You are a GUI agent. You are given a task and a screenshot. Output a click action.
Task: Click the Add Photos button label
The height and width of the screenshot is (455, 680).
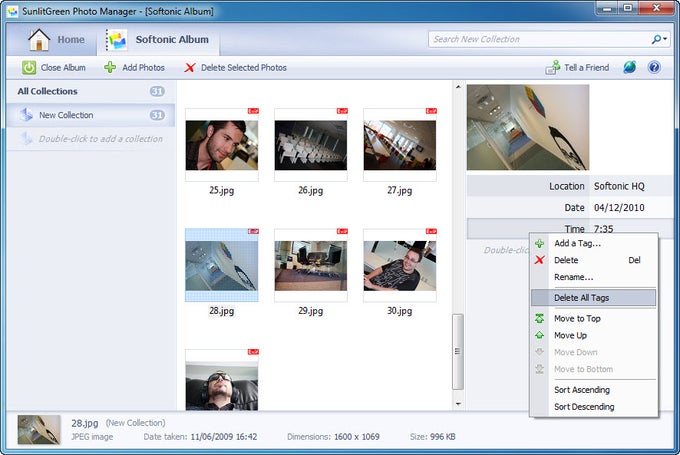point(144,68)
